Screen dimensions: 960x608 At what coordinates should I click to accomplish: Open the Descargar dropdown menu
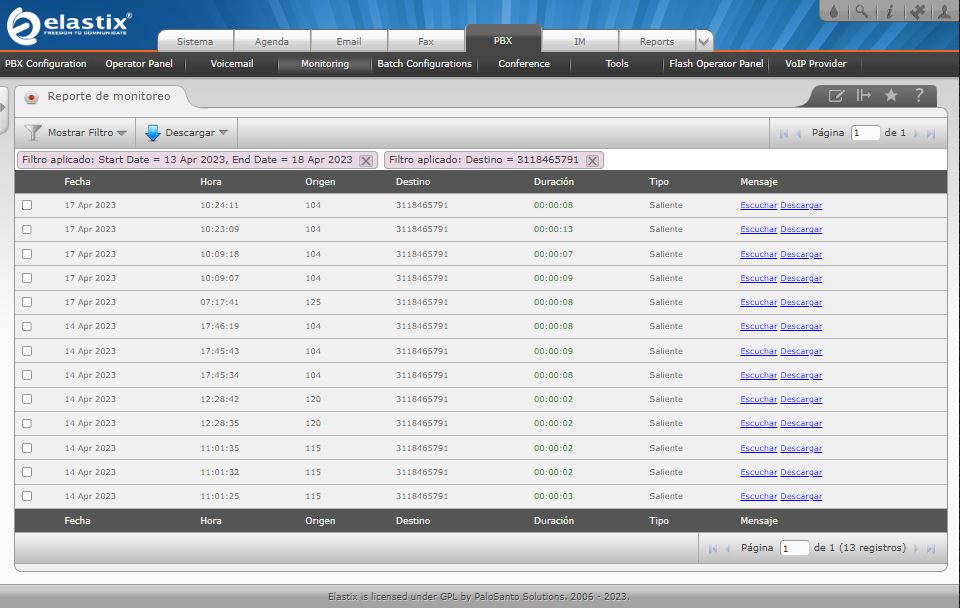click(x=188, y=133)
